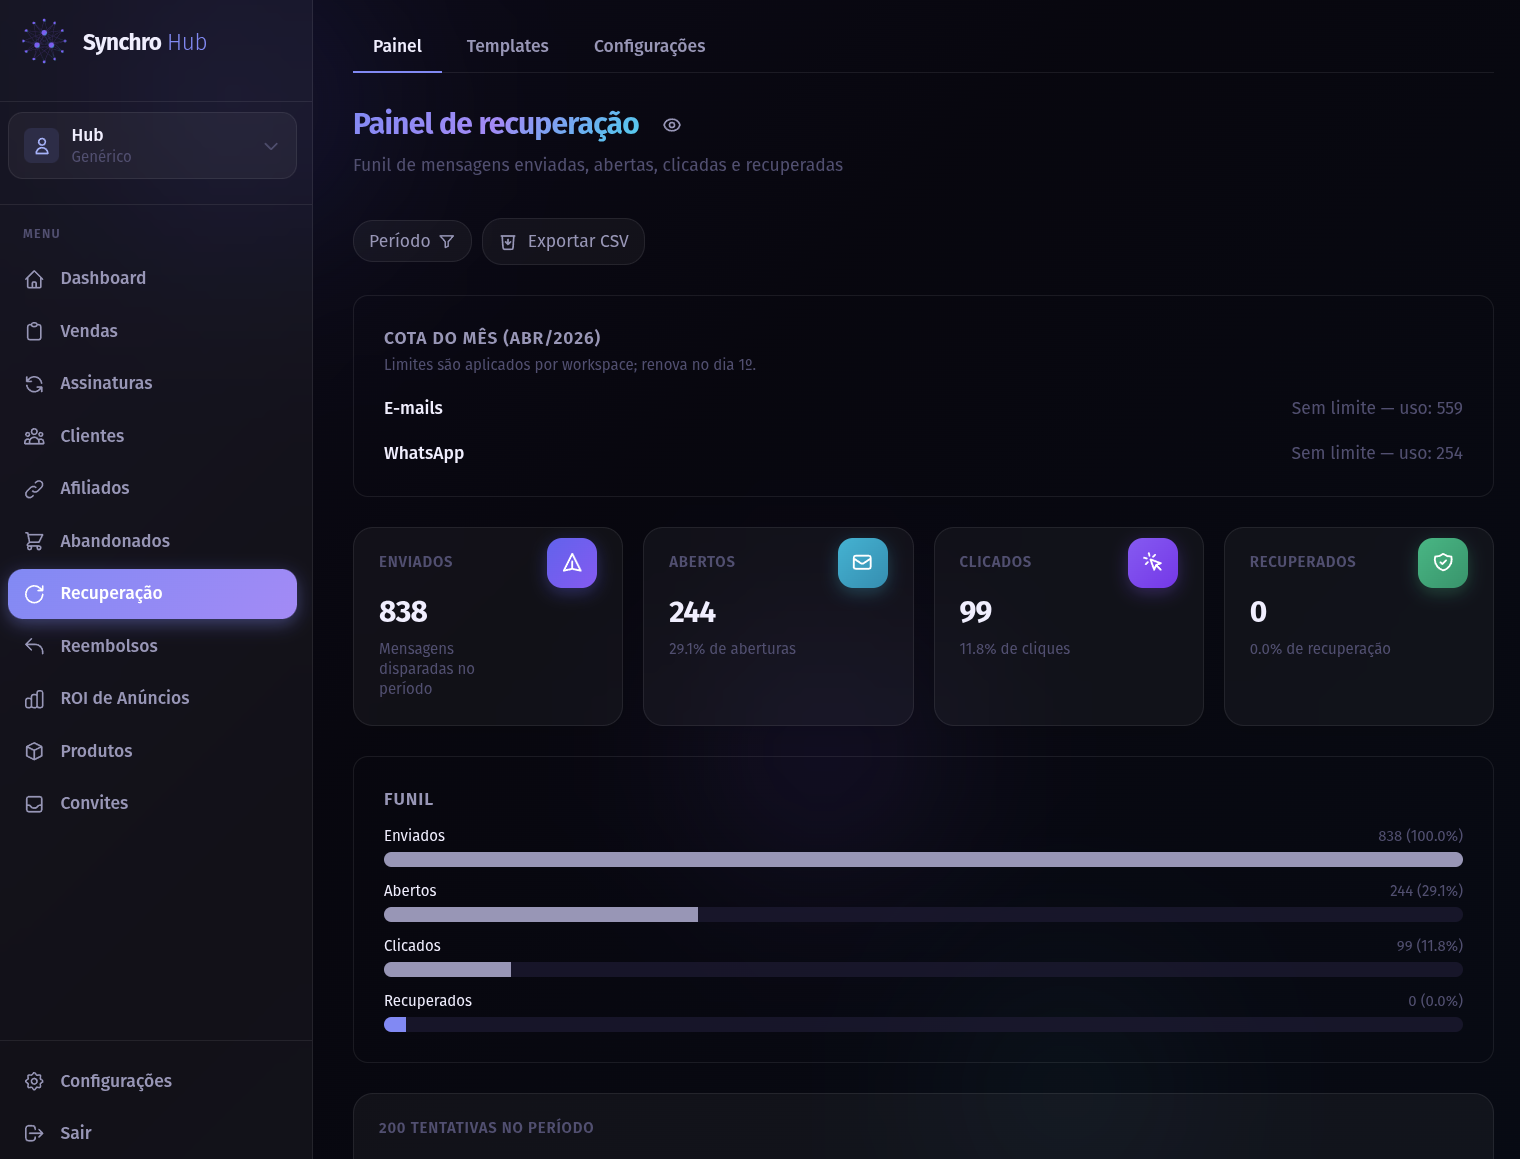The image size is (1520, 1159).
Task: Click the Clientes people icon
Action: (34, 436)
